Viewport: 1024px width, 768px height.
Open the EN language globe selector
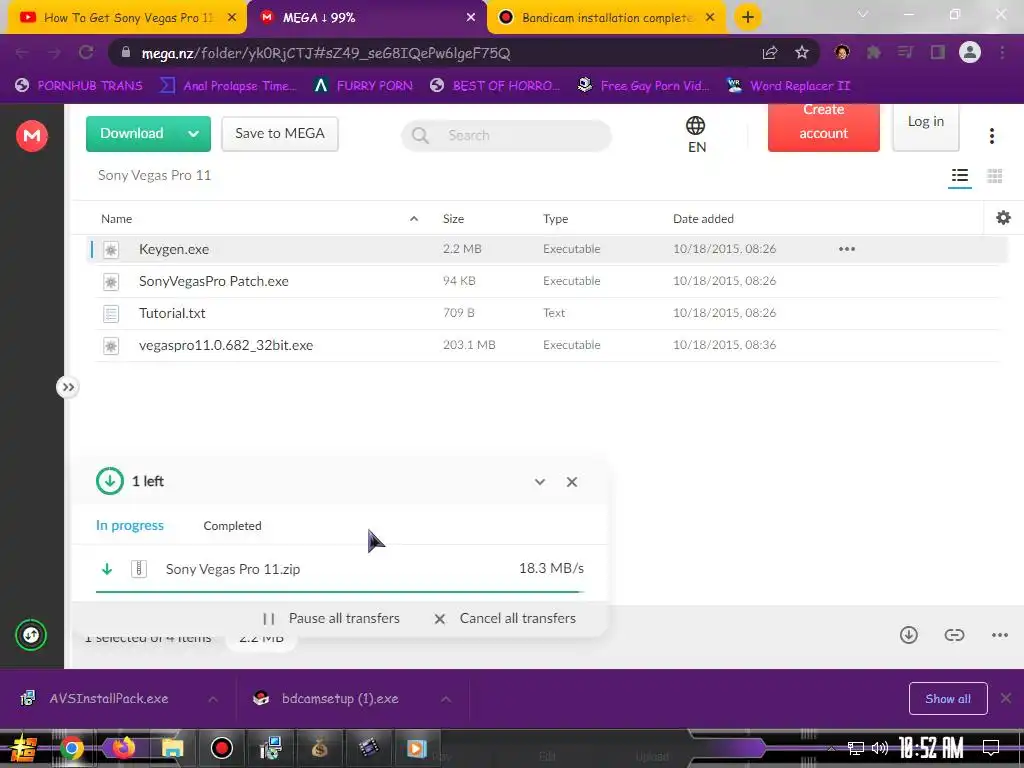[696, 135]
